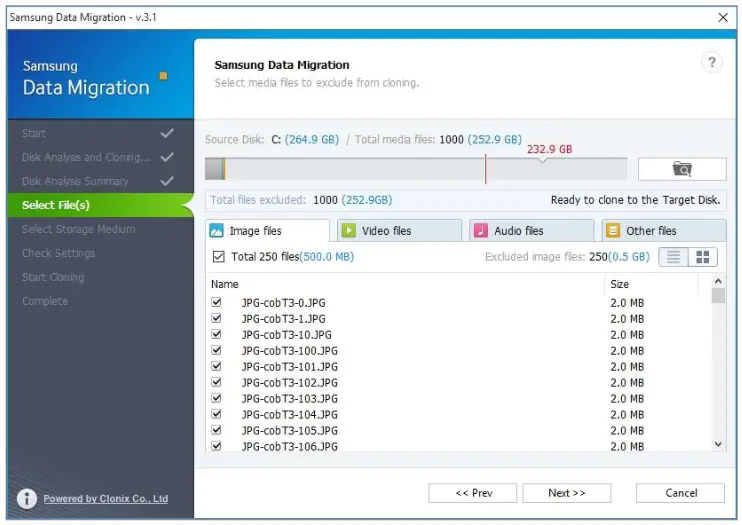Go to Select Storage Medium step
The height and width of the screenshot is (525, 742).
[x=79, y=229]
